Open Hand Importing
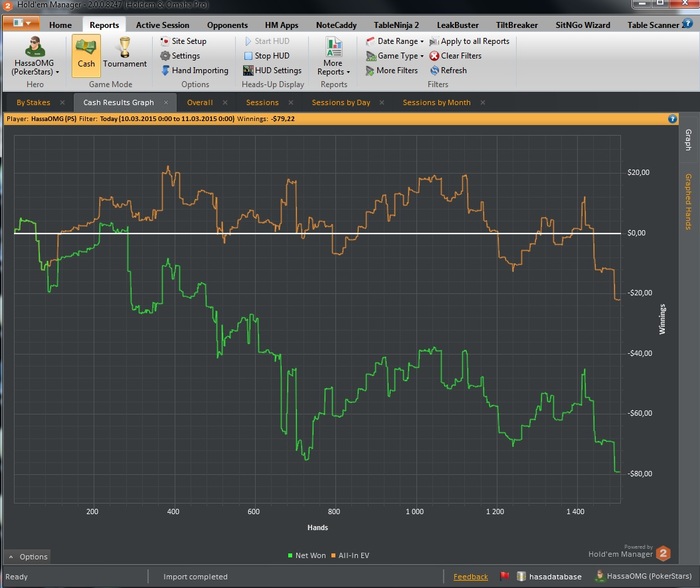 click(199, 71)
